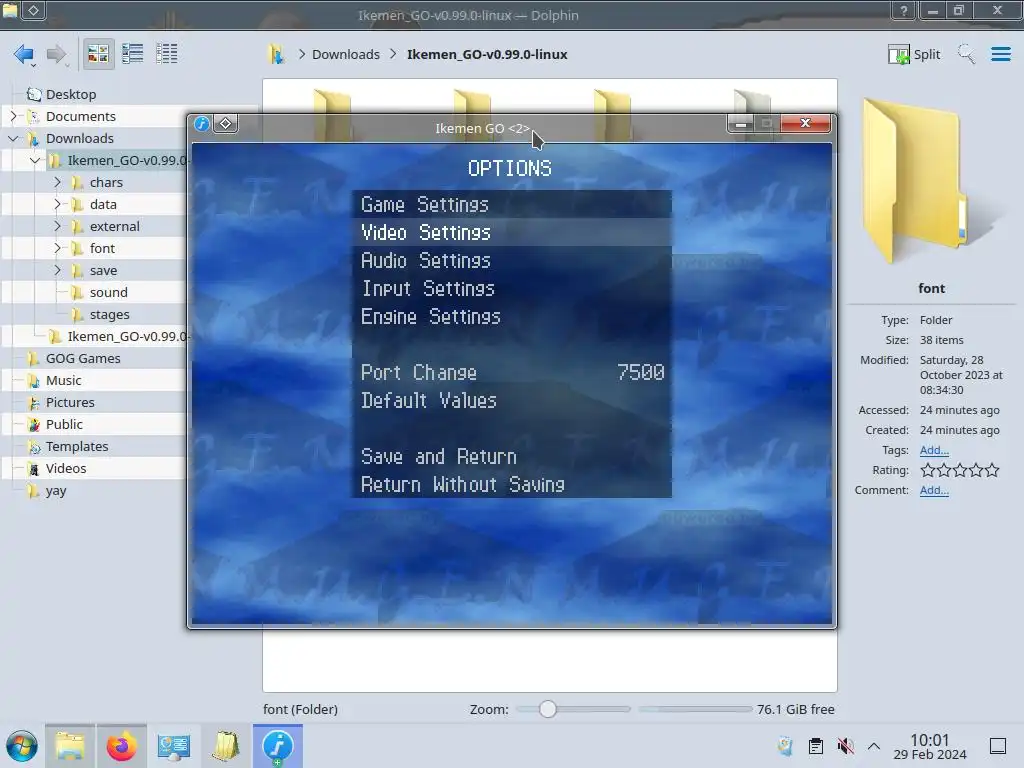1024x768 pixels.
Task: Select Pictures folder in the tree
Action: click(69, 402)
